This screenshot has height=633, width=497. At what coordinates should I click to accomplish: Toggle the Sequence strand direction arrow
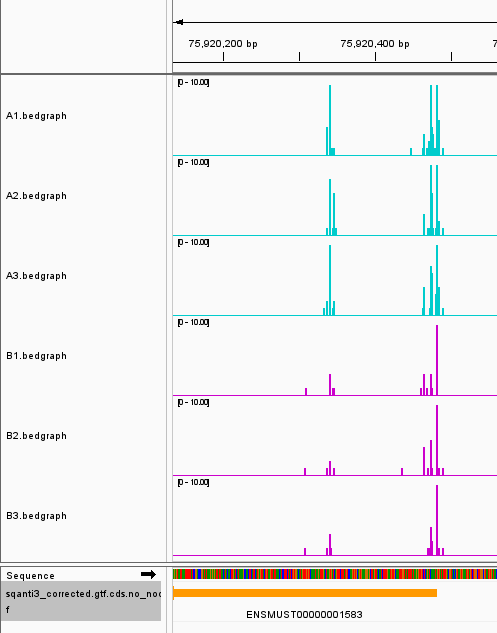point(148,574)
